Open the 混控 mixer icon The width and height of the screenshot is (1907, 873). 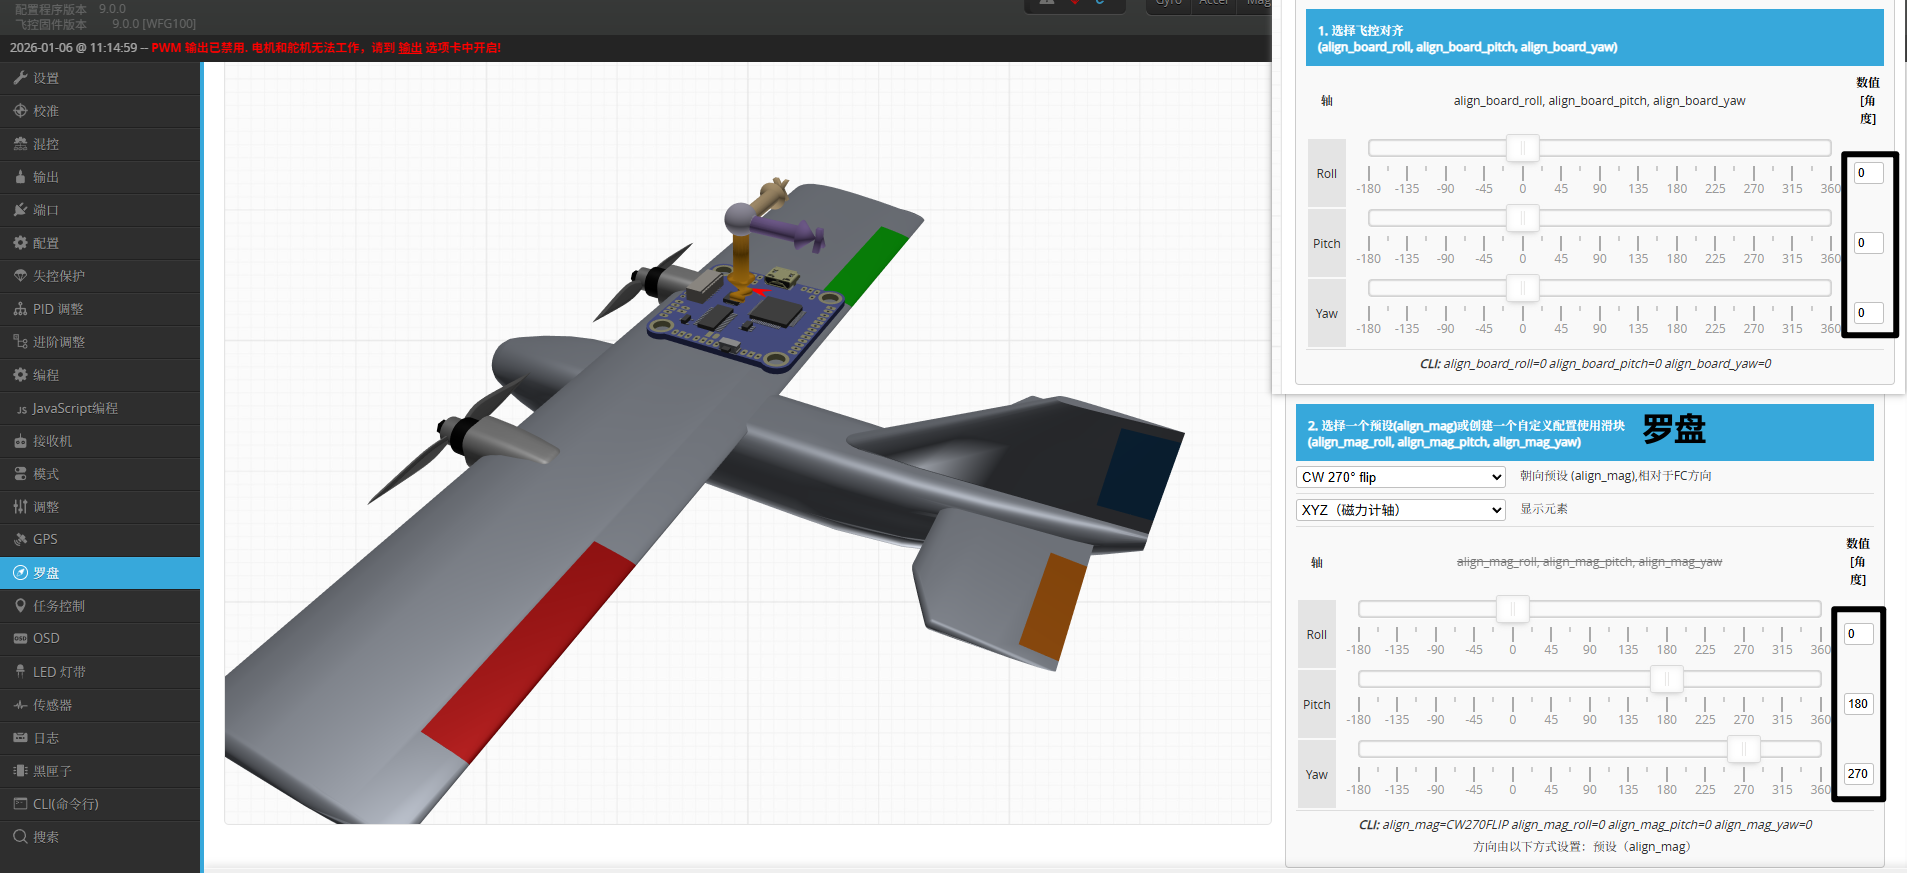[x=20, y=144]
